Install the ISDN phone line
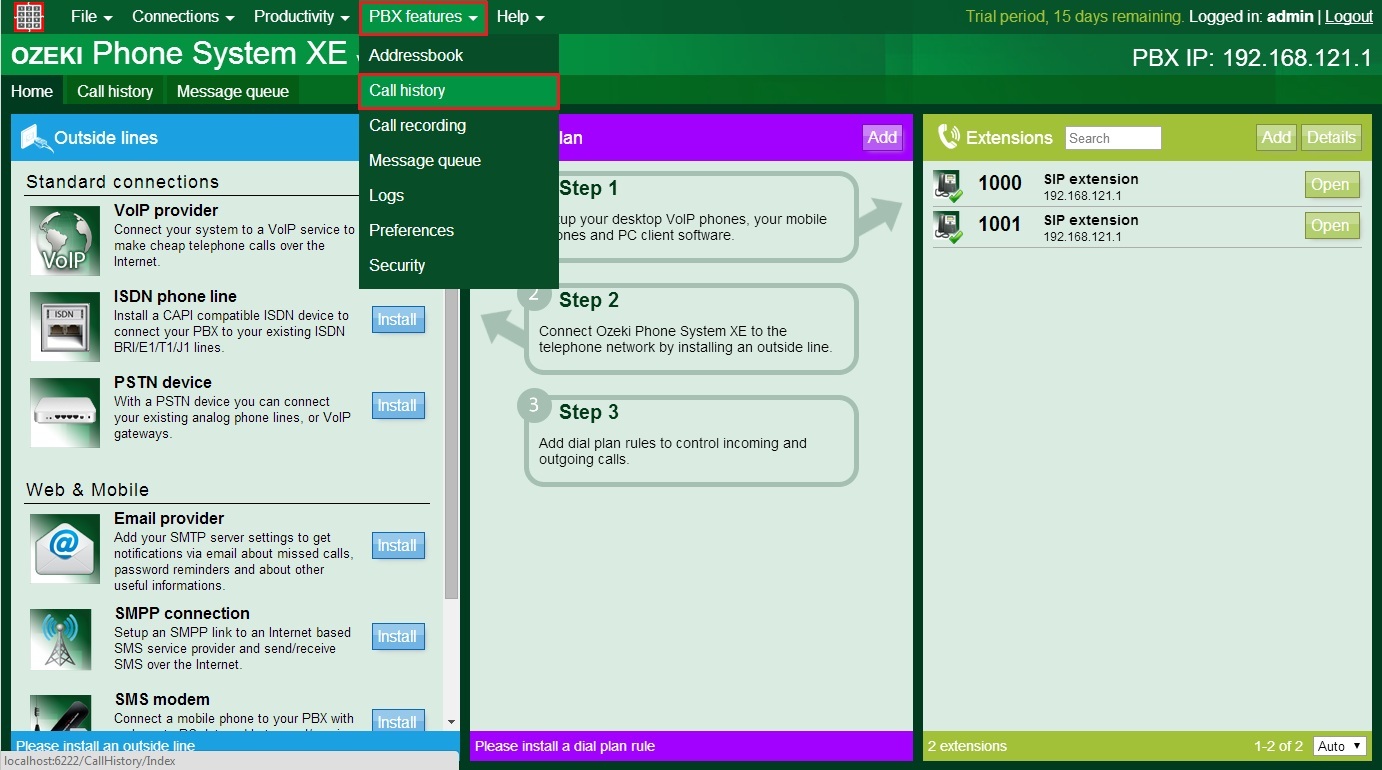Viewport: 1382px width, 770px height. click(x=398, y=320)
